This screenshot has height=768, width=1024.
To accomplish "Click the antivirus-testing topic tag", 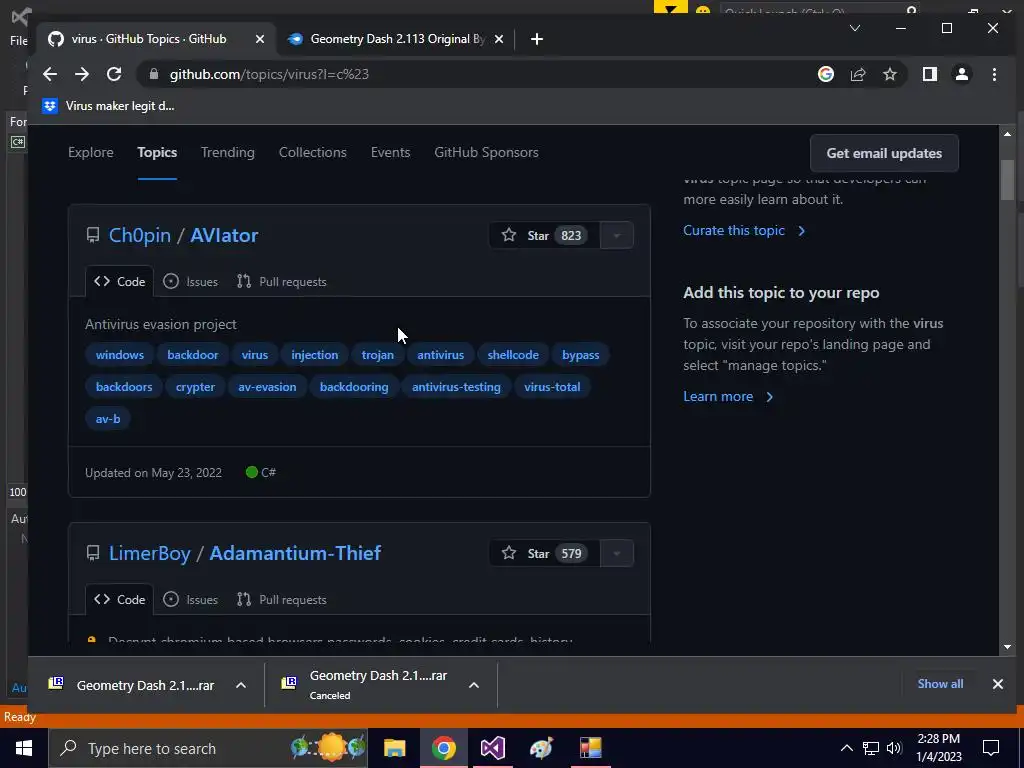I will click(456, 387).
